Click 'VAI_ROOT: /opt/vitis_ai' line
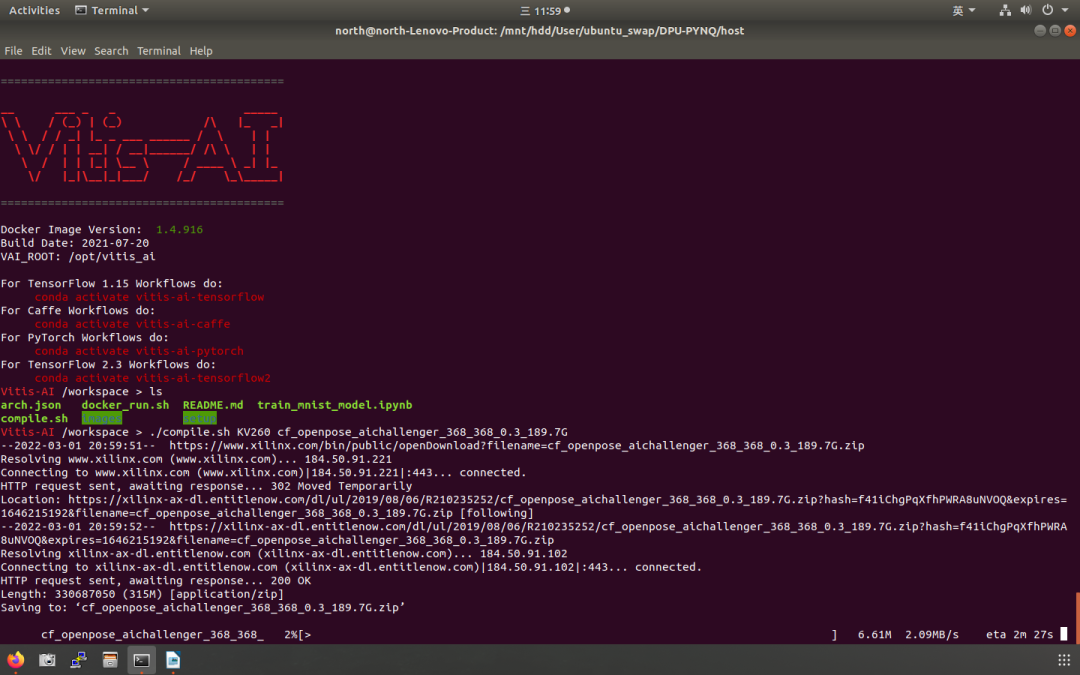 tap(78, 256)
